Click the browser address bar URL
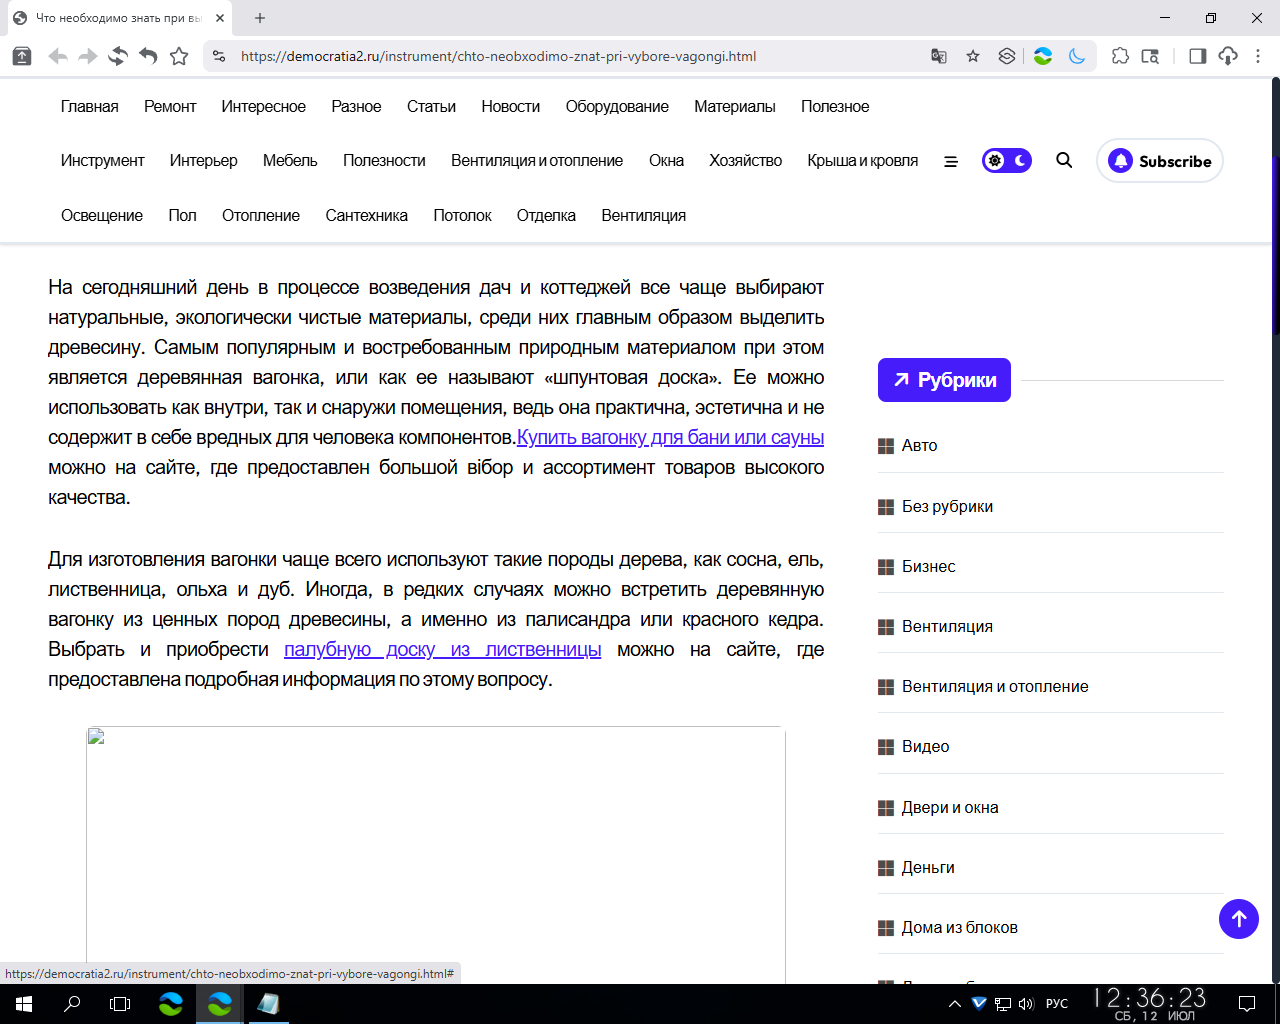 tap(498, 56)
